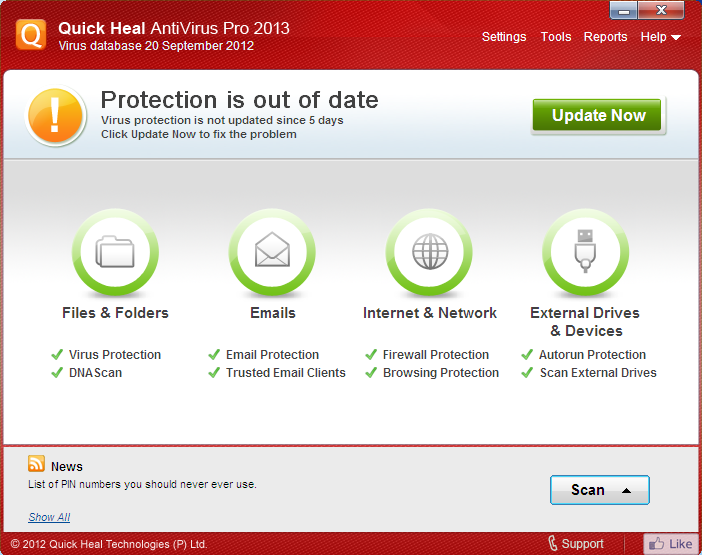Click the News section title
This screenshot has width=702, height=555.
coord(67,466)
